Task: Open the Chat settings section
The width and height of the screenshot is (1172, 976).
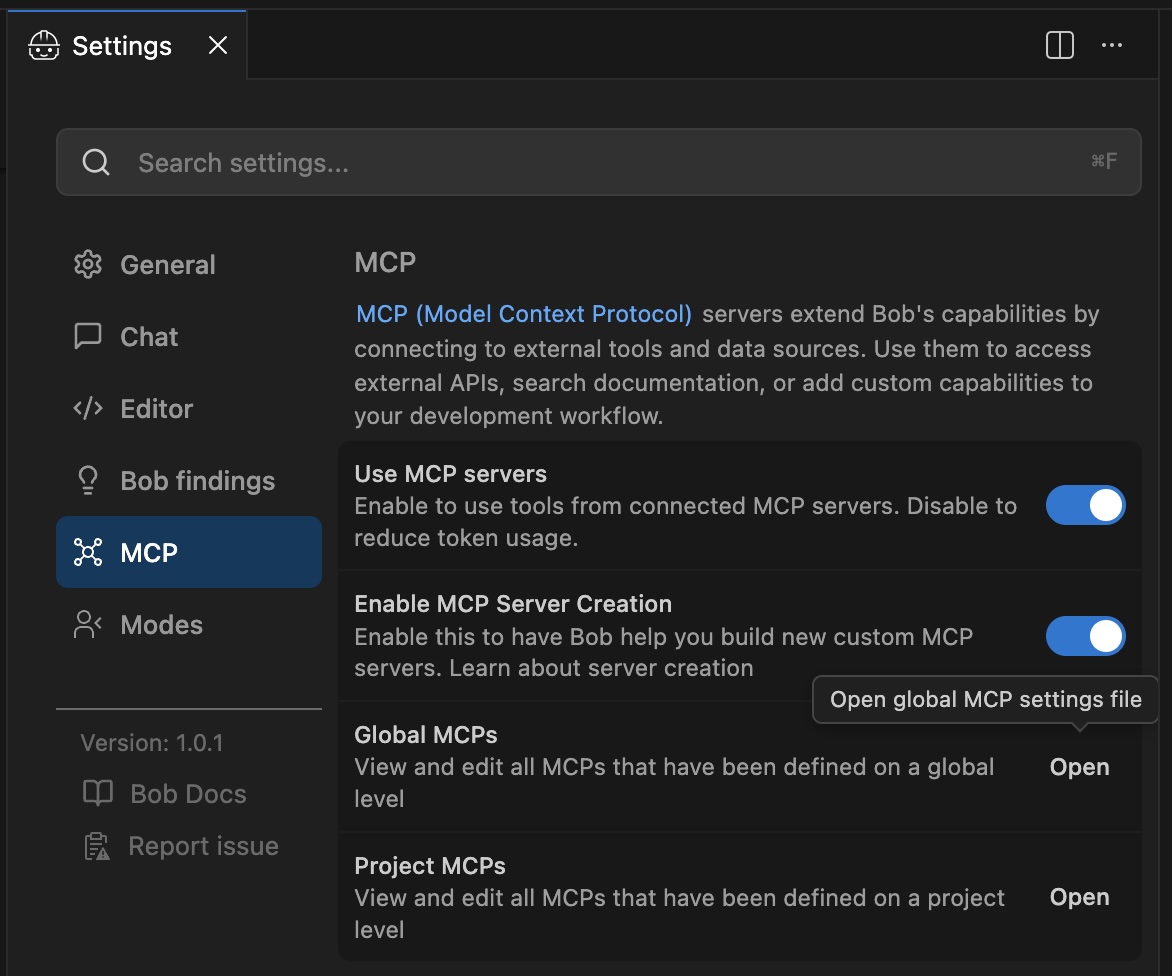Action: 188,336
